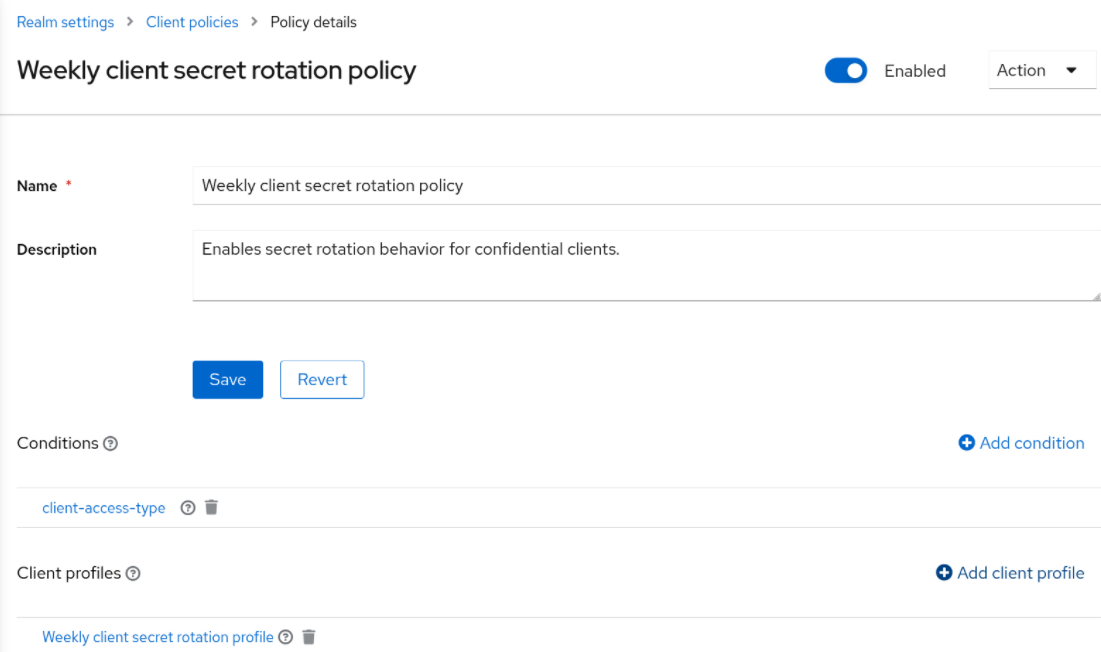Delete the Weekly client secret rotation profile
Viewport: 1101px width, 652px height.
pos(308,637)
